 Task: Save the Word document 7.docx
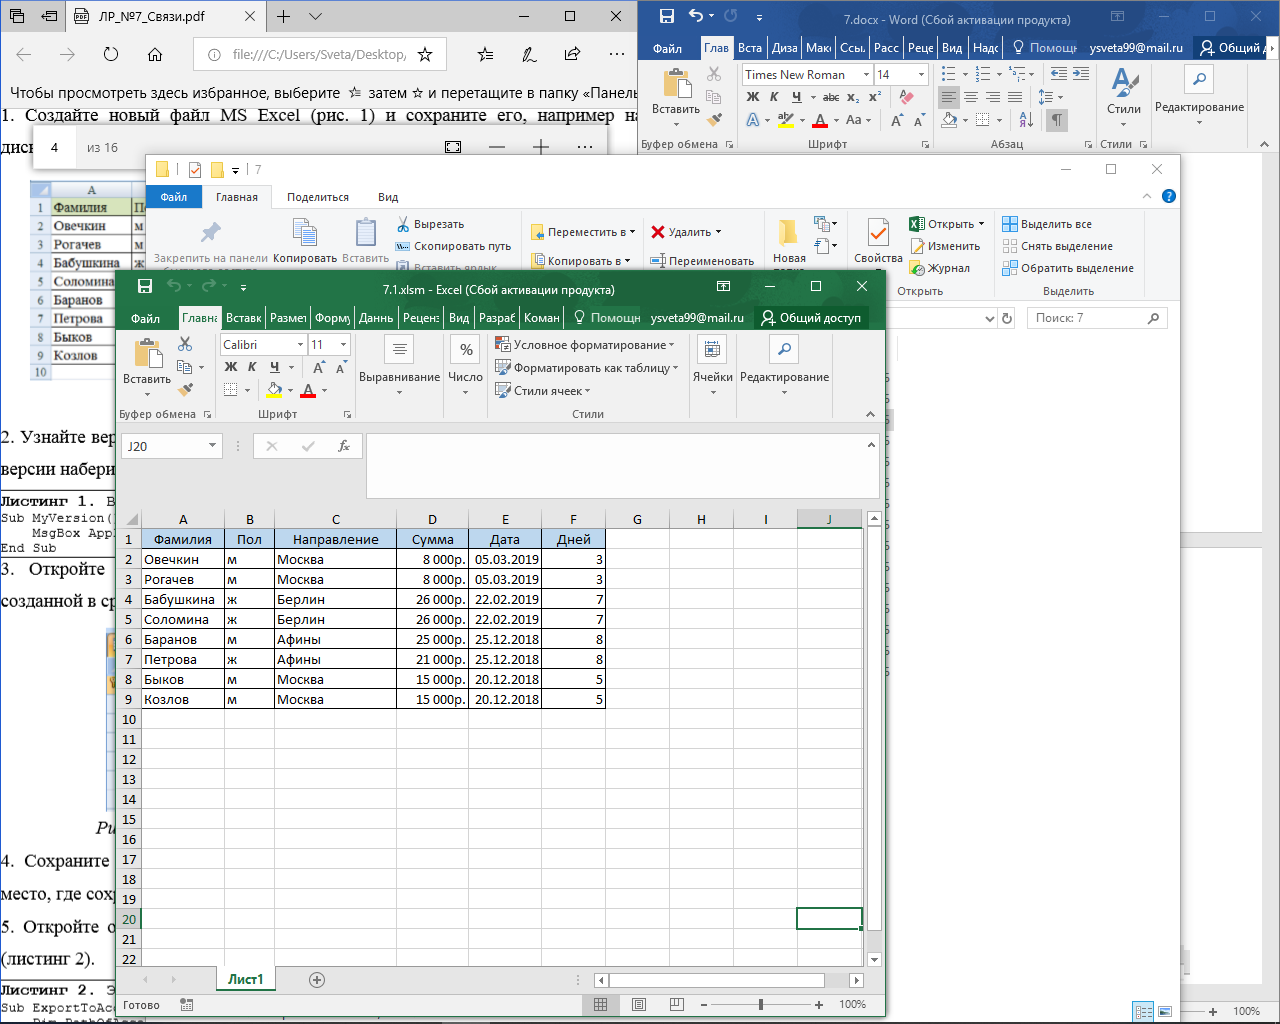(667, 17)
